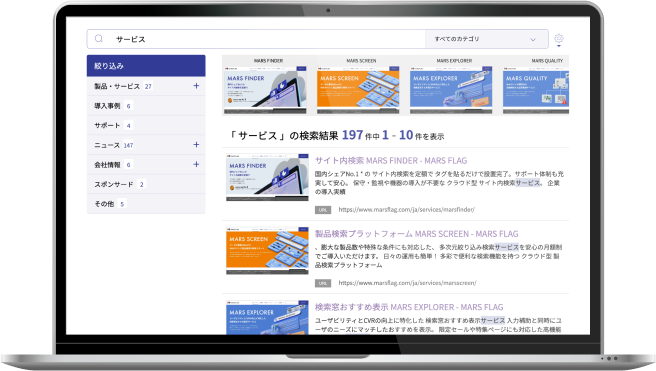This screenshot has height=371, width=656.
Task: Click into the サービス search field
Action: tap(268, 39)
